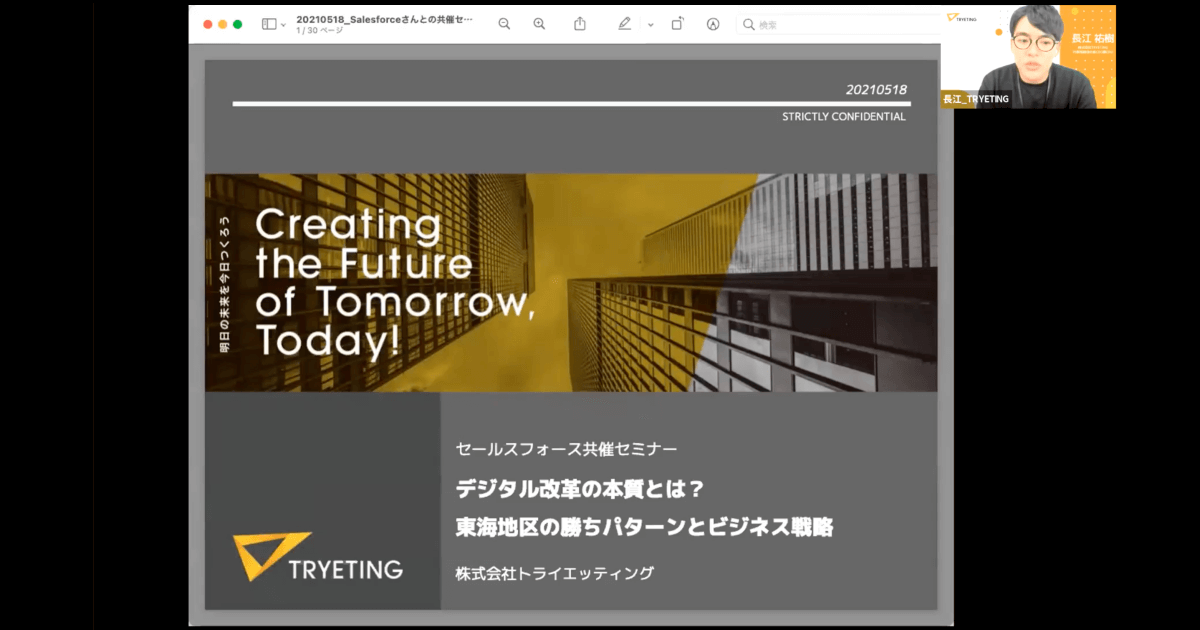
Task: Click the document title 20210518_Salesforce
Action: (385, 19)
